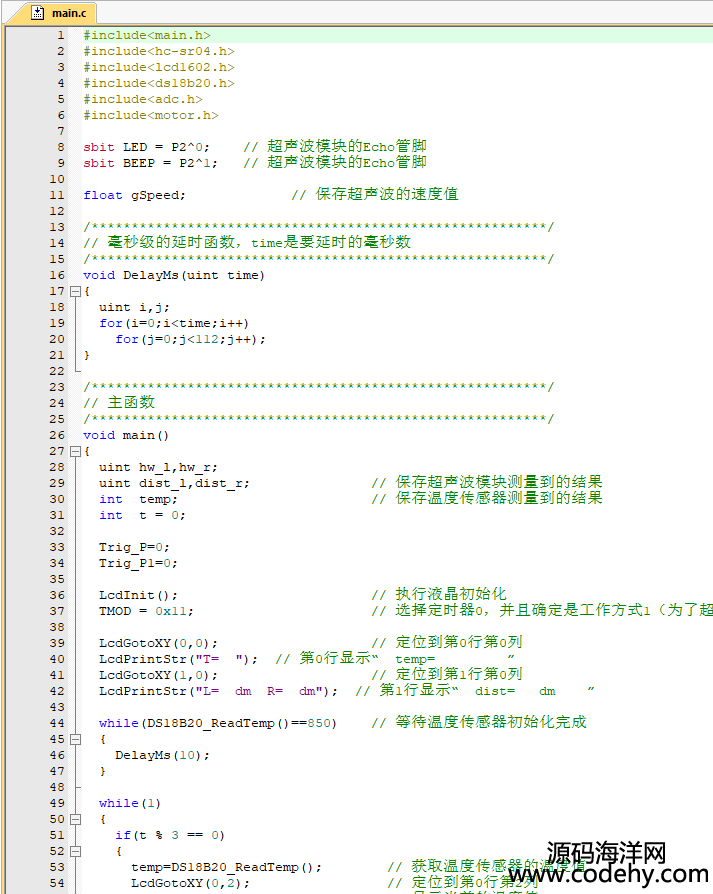Click 'for(j=0;j<112;j++);' statement
This screenshot has width=713, height=894.
point(190,339)
